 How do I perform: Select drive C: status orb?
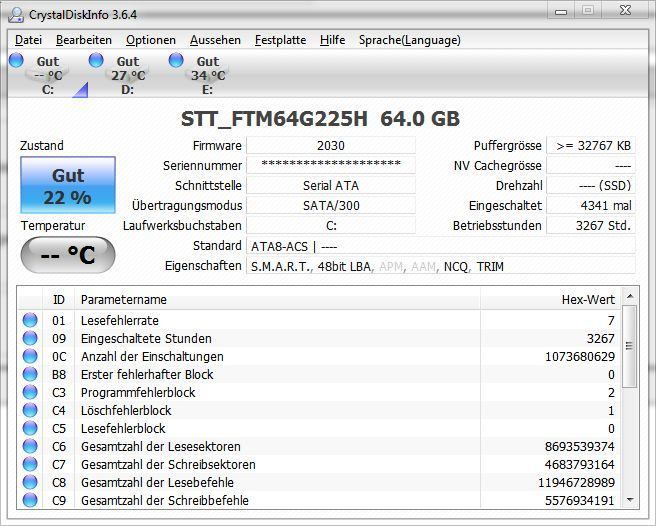tap(16, 60)
